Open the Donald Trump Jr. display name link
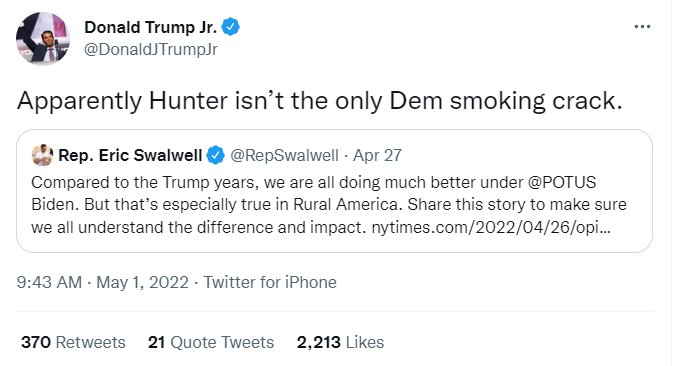The image size is (674, 366). (x=150, y=27)
